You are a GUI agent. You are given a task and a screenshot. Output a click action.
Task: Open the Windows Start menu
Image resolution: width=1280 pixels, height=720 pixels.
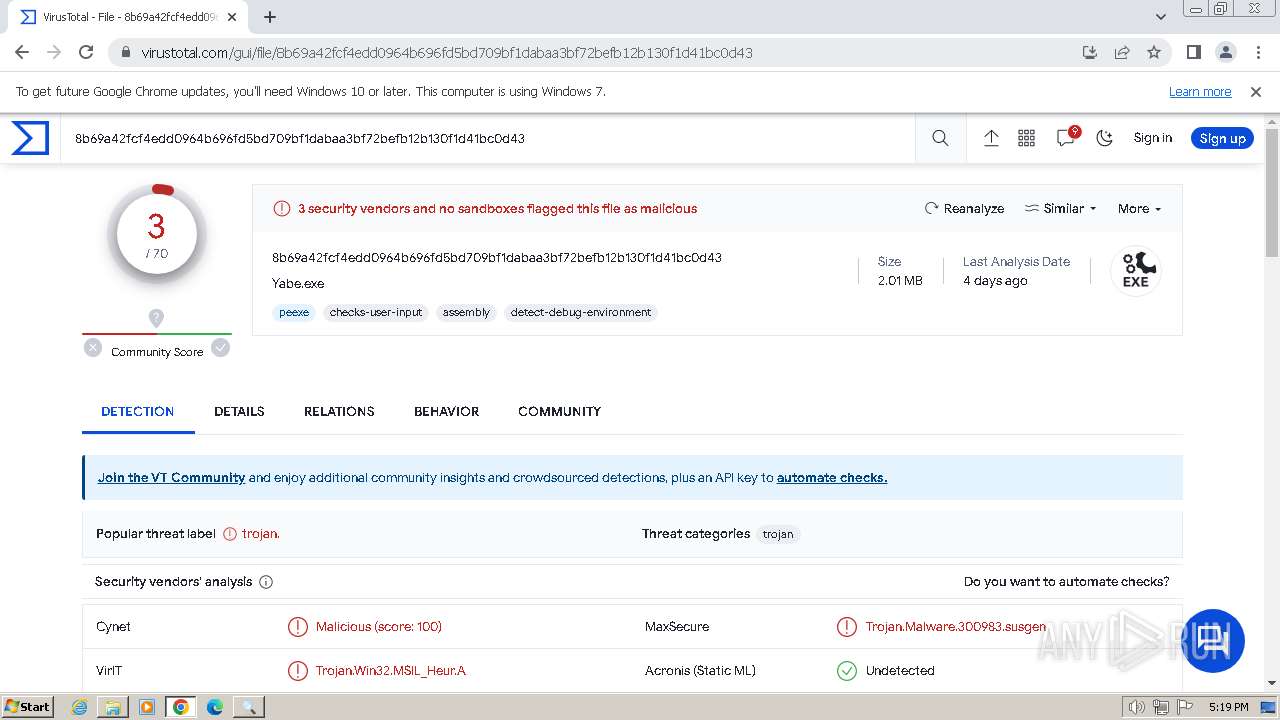(x=27, y=706)
